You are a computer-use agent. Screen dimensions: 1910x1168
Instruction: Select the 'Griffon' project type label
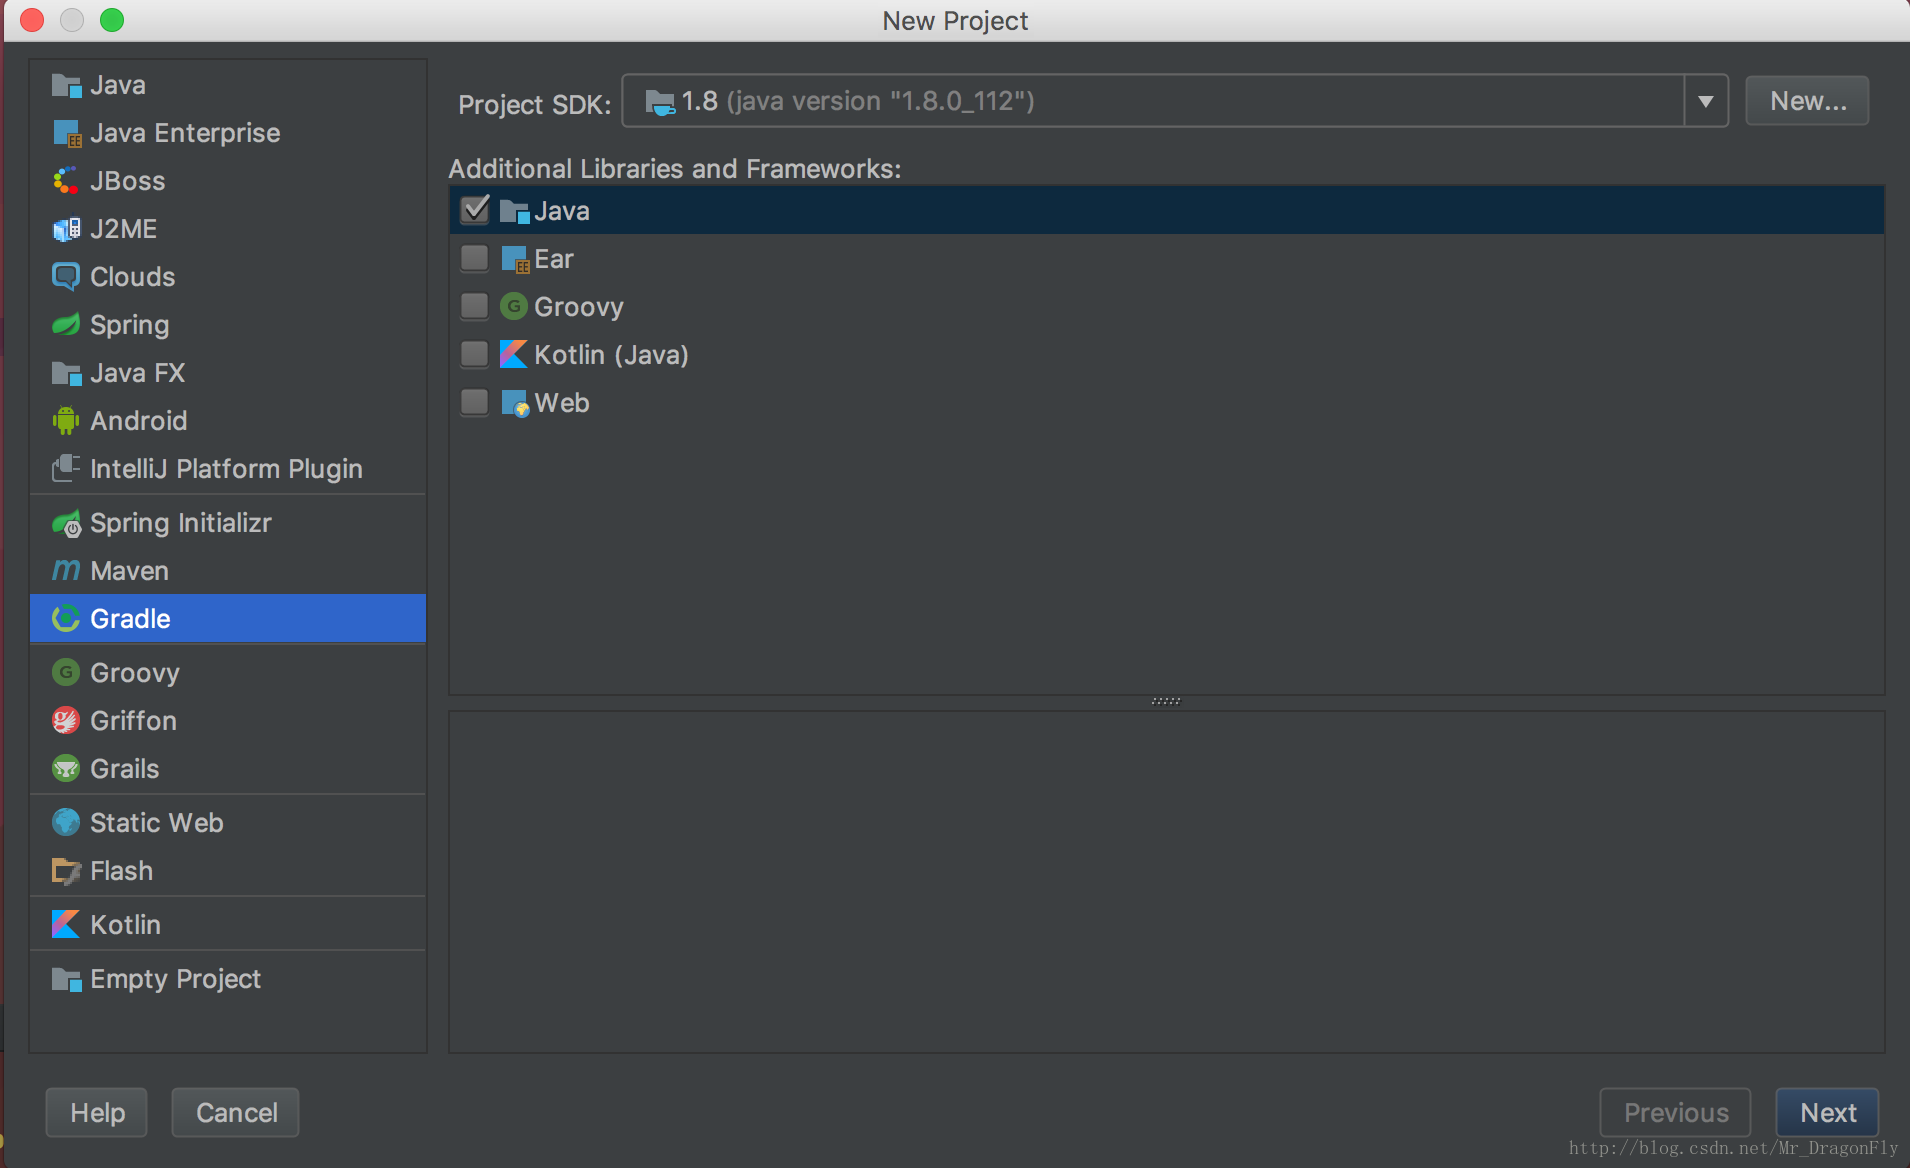point(133,721)
